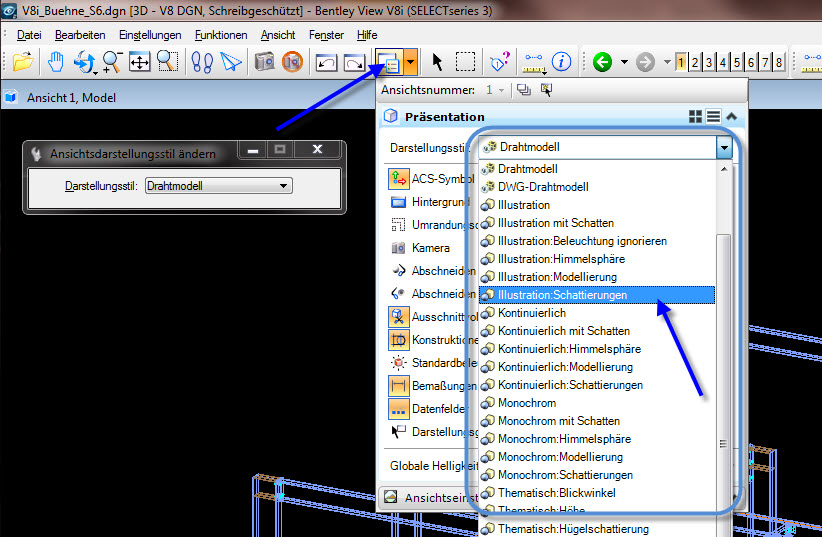Open the Bearbeiten menu

(80, 35)
